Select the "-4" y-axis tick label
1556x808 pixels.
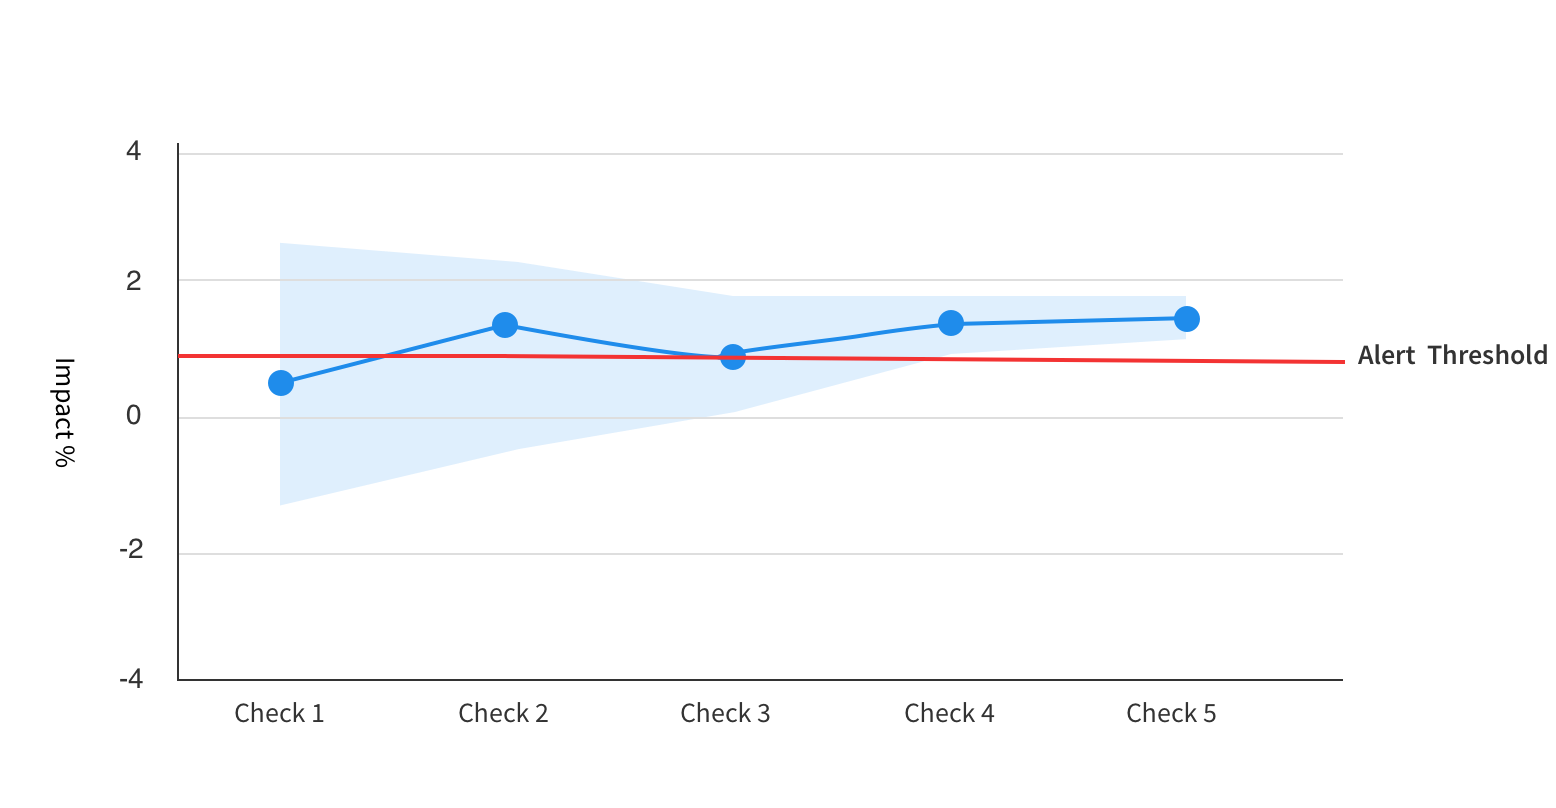click(x=131, y=680)
